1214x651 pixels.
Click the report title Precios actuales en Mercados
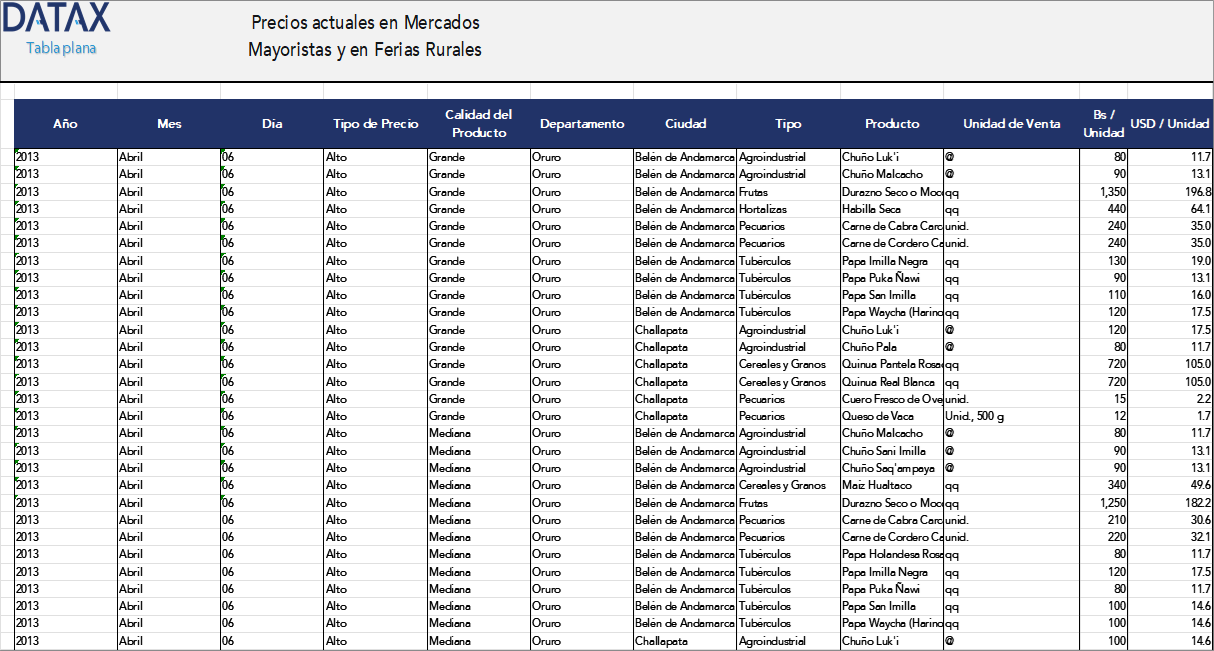(x=365, y=22)
